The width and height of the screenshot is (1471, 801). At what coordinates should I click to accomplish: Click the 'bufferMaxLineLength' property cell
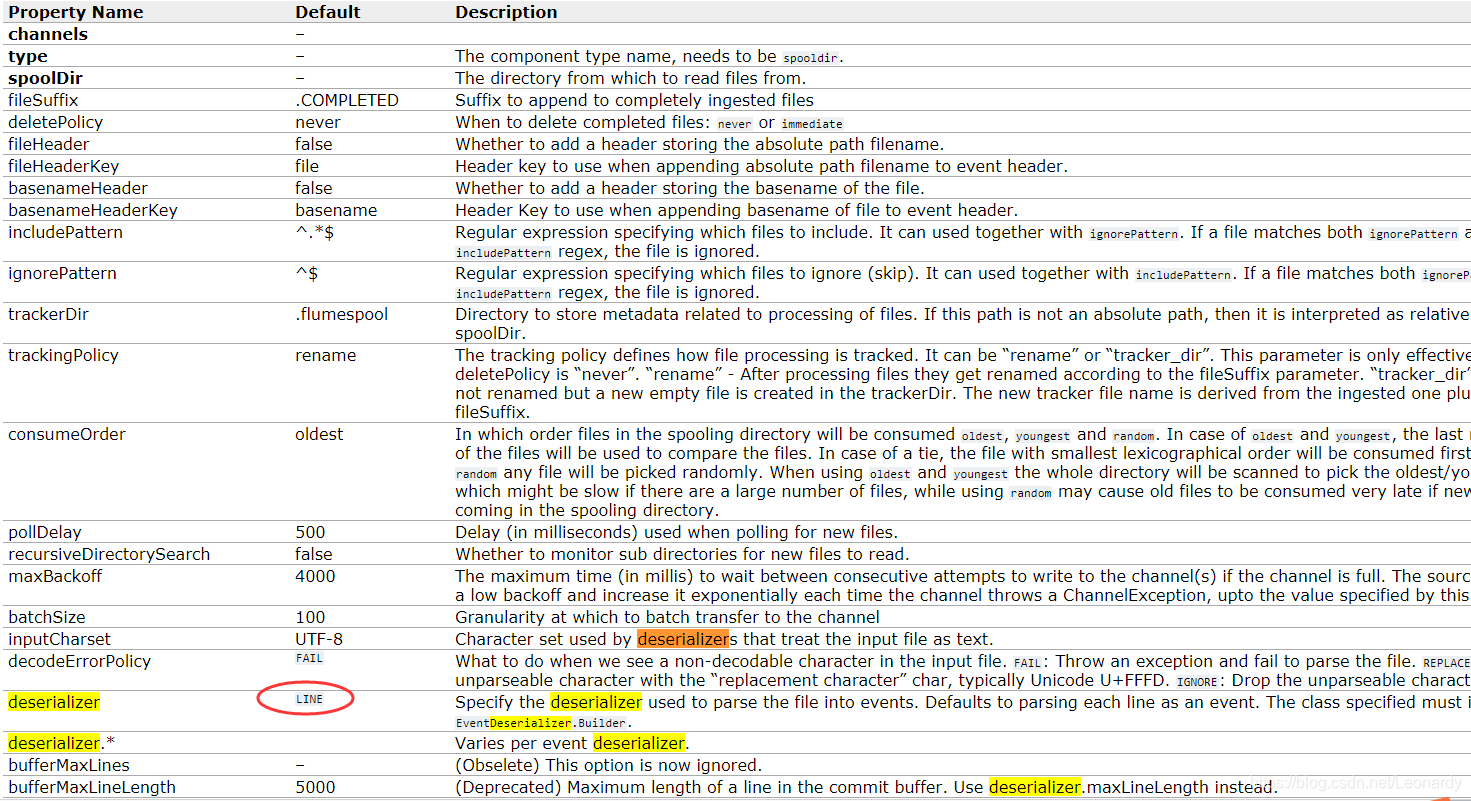pyautogui.click(x=92, y=787)
